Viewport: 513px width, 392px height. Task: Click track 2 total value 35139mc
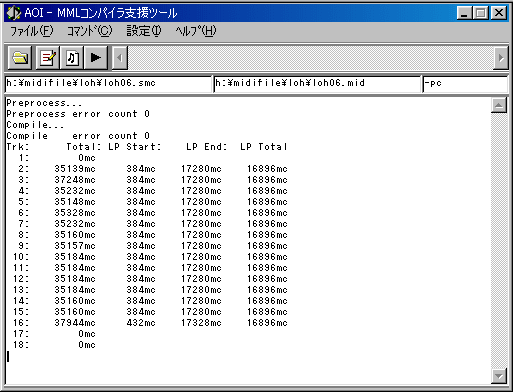pyautogui.click(x=75, y=169)
